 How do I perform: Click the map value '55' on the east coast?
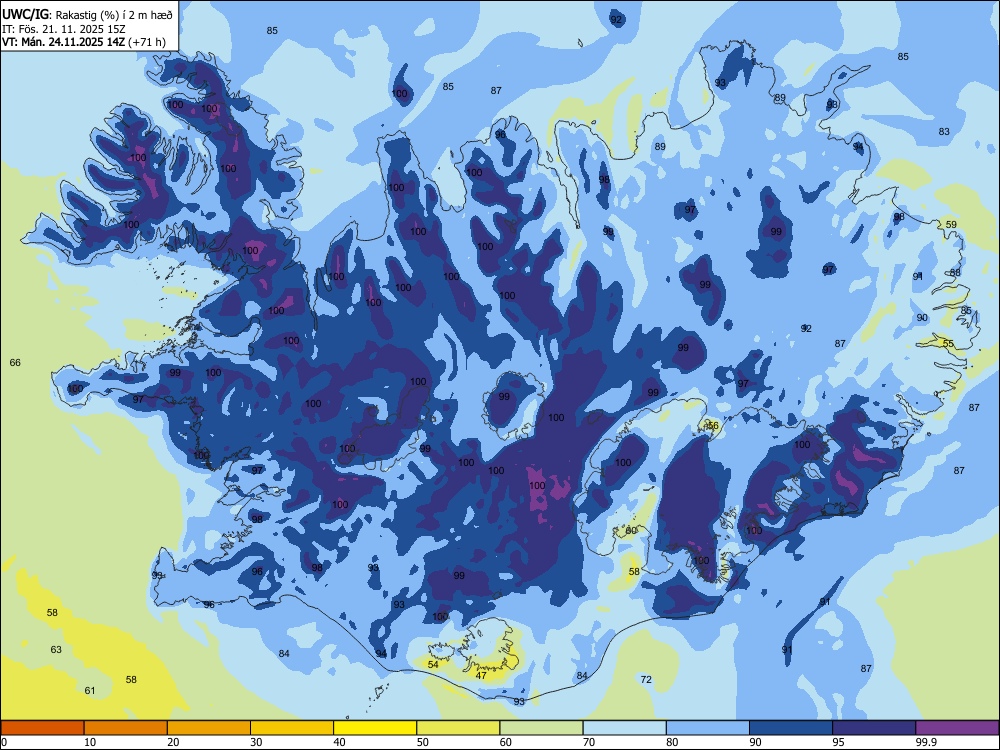[948, 344]
